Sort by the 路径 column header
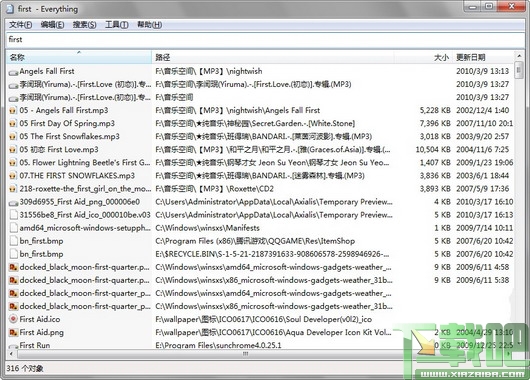Screen dimensions: 530x380 pyautogui.click(x=273, y=57)
